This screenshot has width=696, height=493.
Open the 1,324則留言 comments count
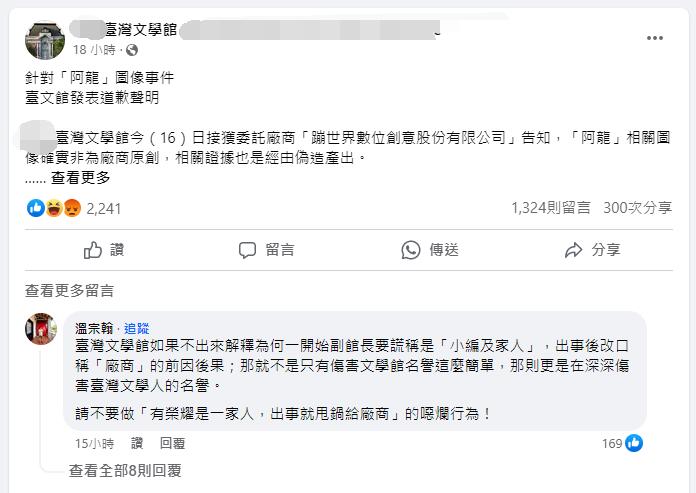pyautogui.click(x=548, y=208)
